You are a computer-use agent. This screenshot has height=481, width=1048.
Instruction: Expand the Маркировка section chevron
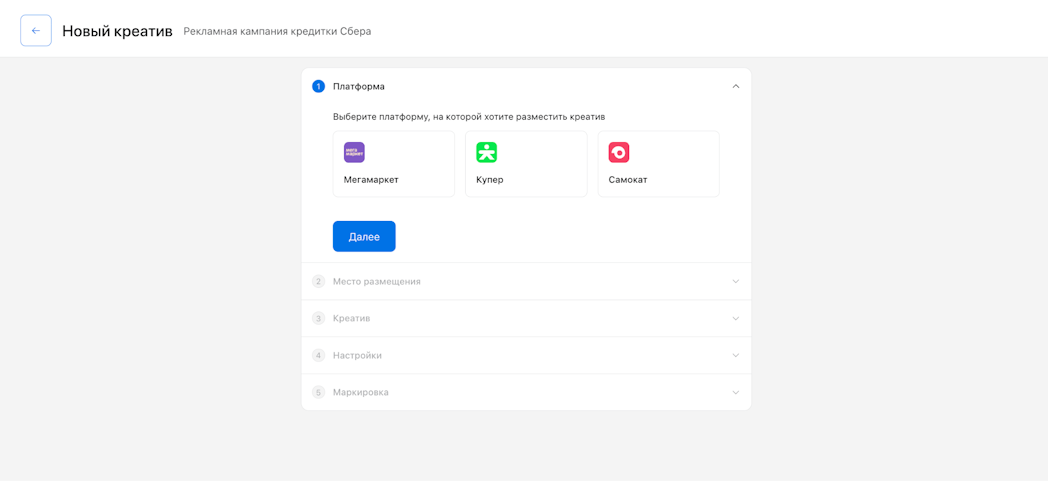(736, 392)
